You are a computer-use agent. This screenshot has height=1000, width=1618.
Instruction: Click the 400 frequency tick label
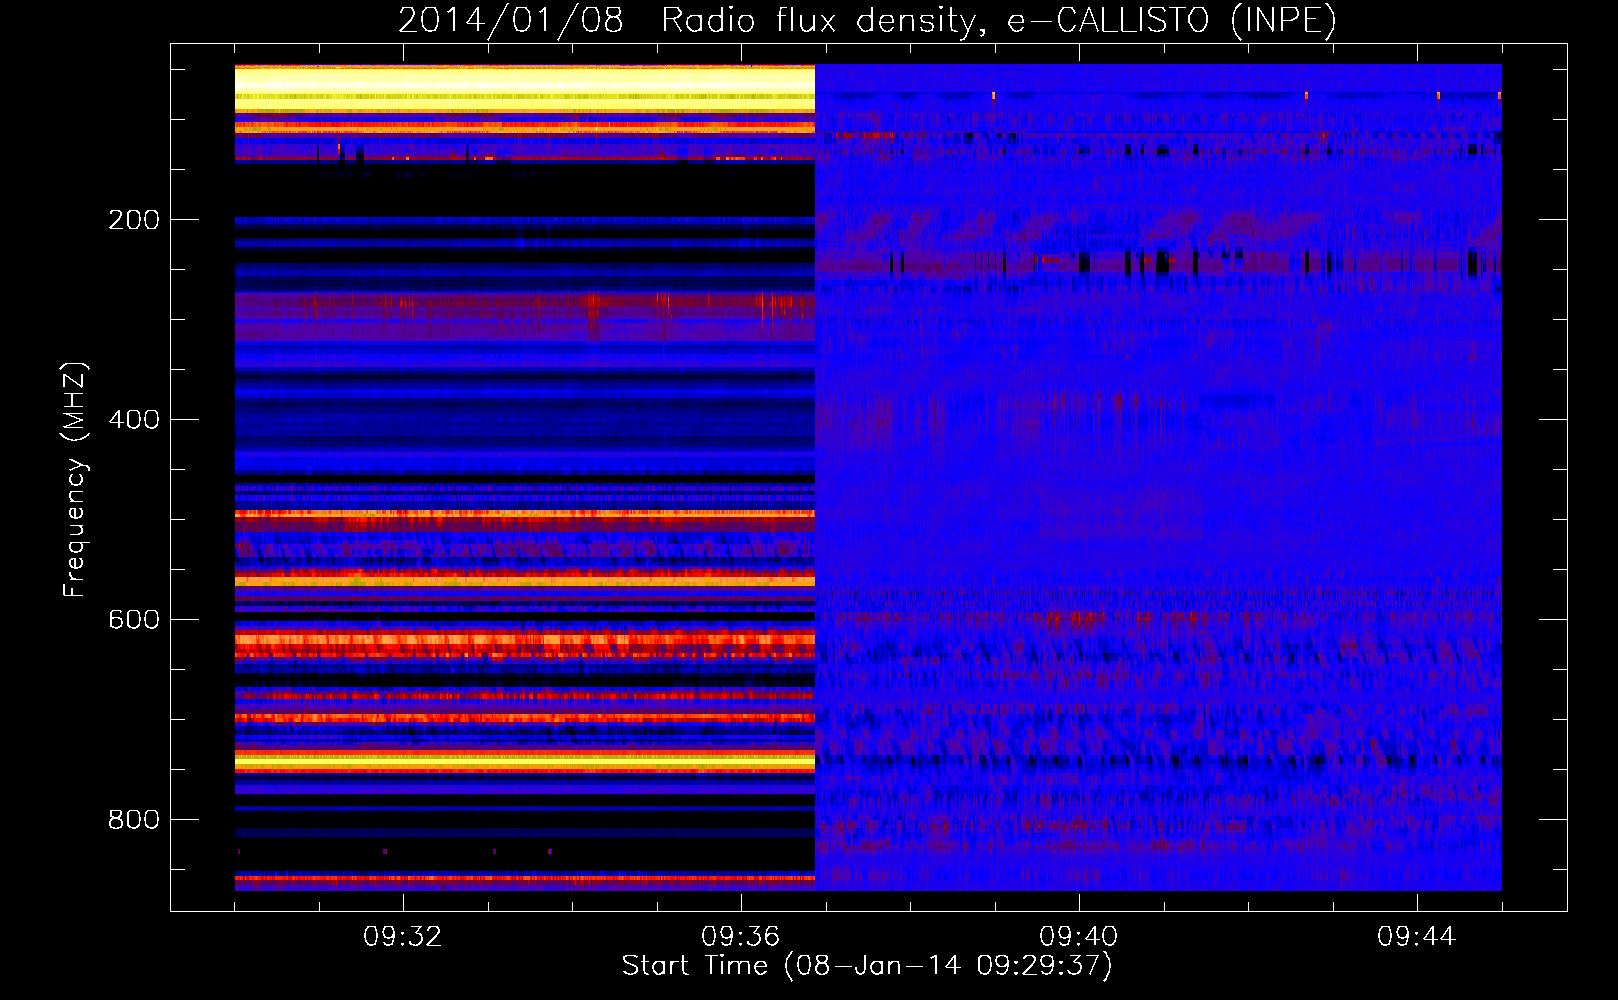tap(134, 420)
